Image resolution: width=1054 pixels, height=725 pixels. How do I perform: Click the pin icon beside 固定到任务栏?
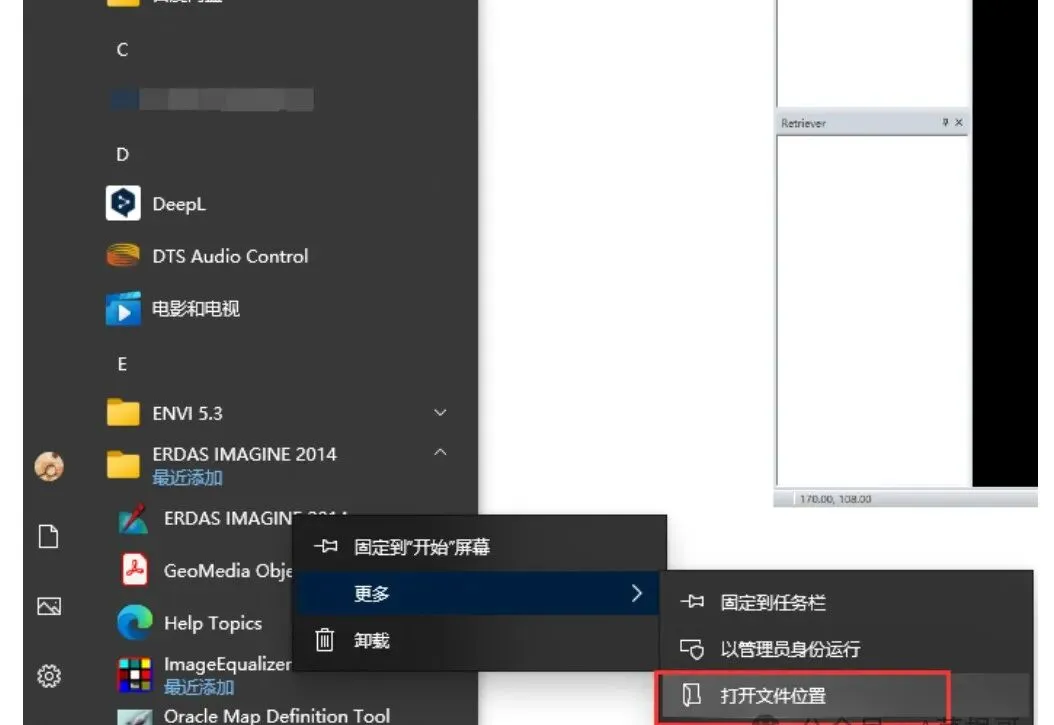point(692,601)
